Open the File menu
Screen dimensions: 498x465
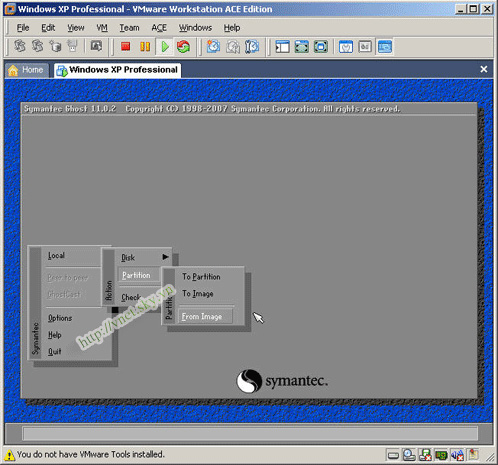pos(23,28)
